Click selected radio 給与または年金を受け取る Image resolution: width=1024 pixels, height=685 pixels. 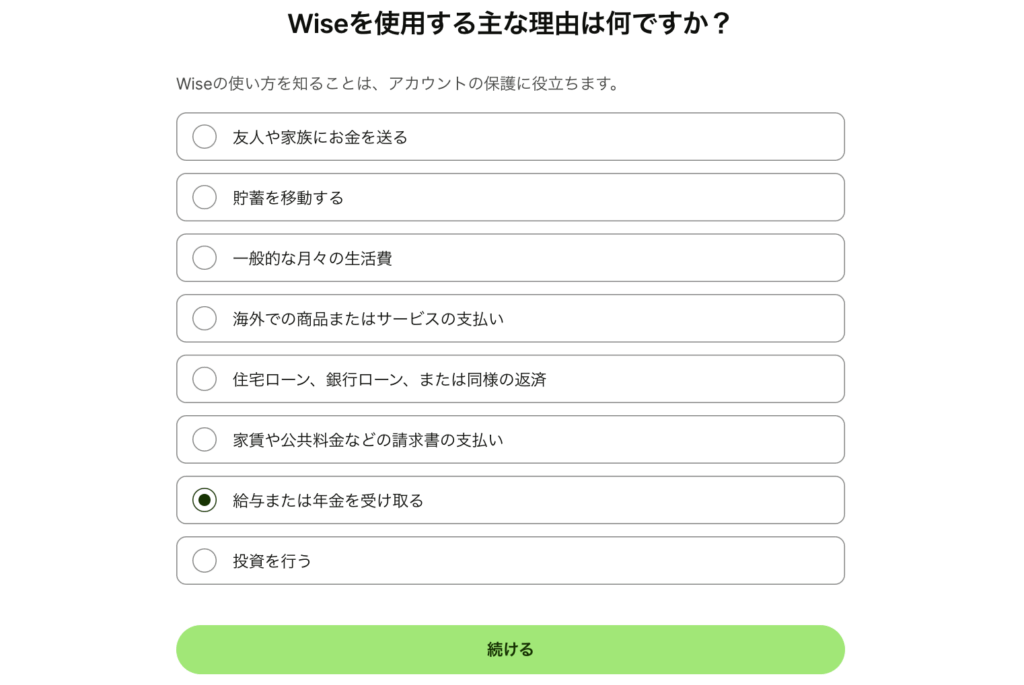pos(204,500)
